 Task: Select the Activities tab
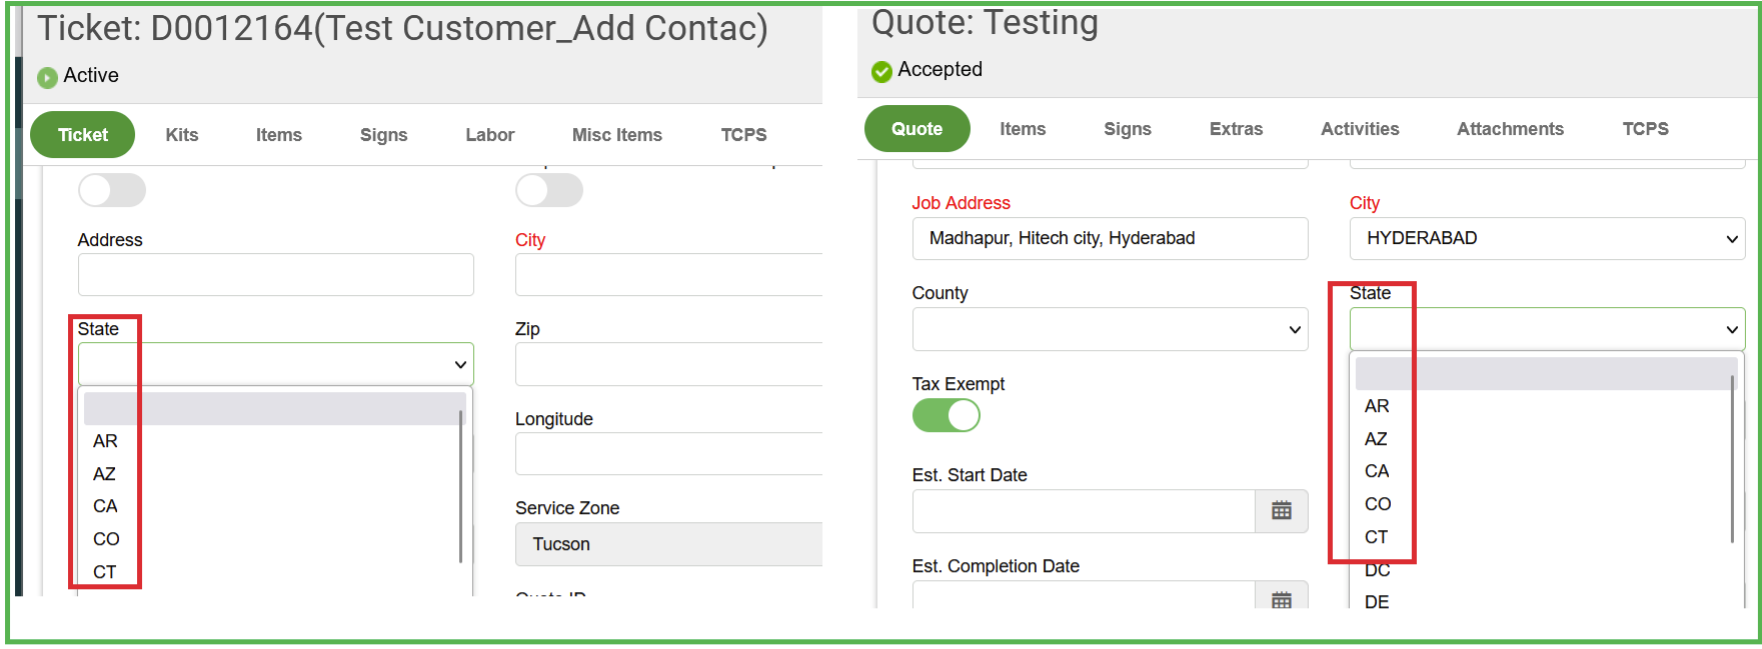click(1359, 129)
